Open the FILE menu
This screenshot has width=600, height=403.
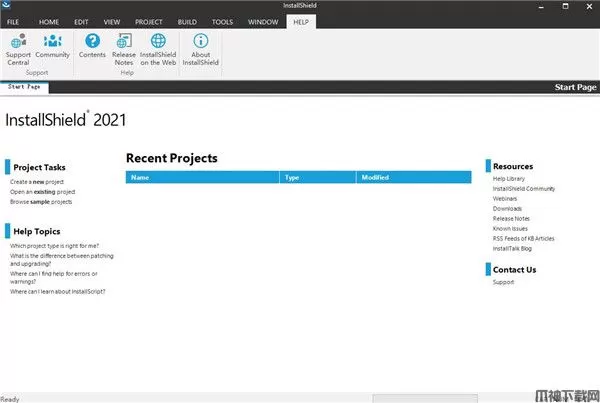[x=13, y=22]
